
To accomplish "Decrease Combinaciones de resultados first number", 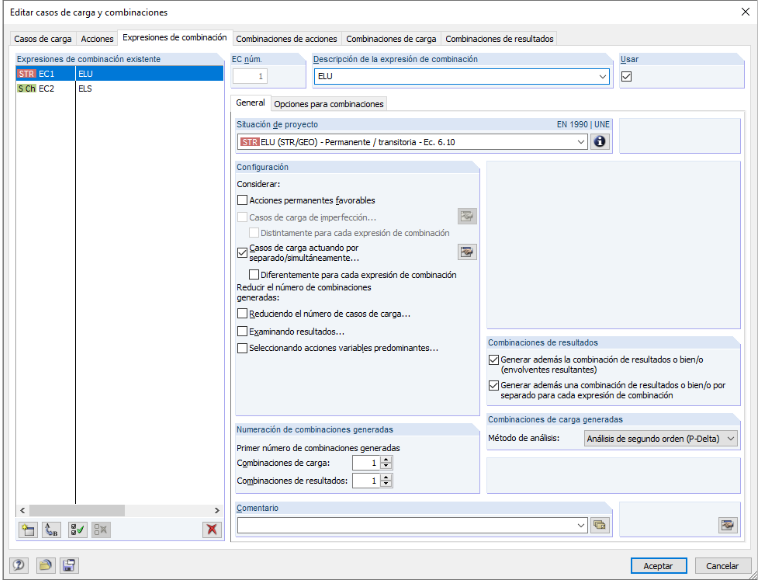I will (386, 484).
